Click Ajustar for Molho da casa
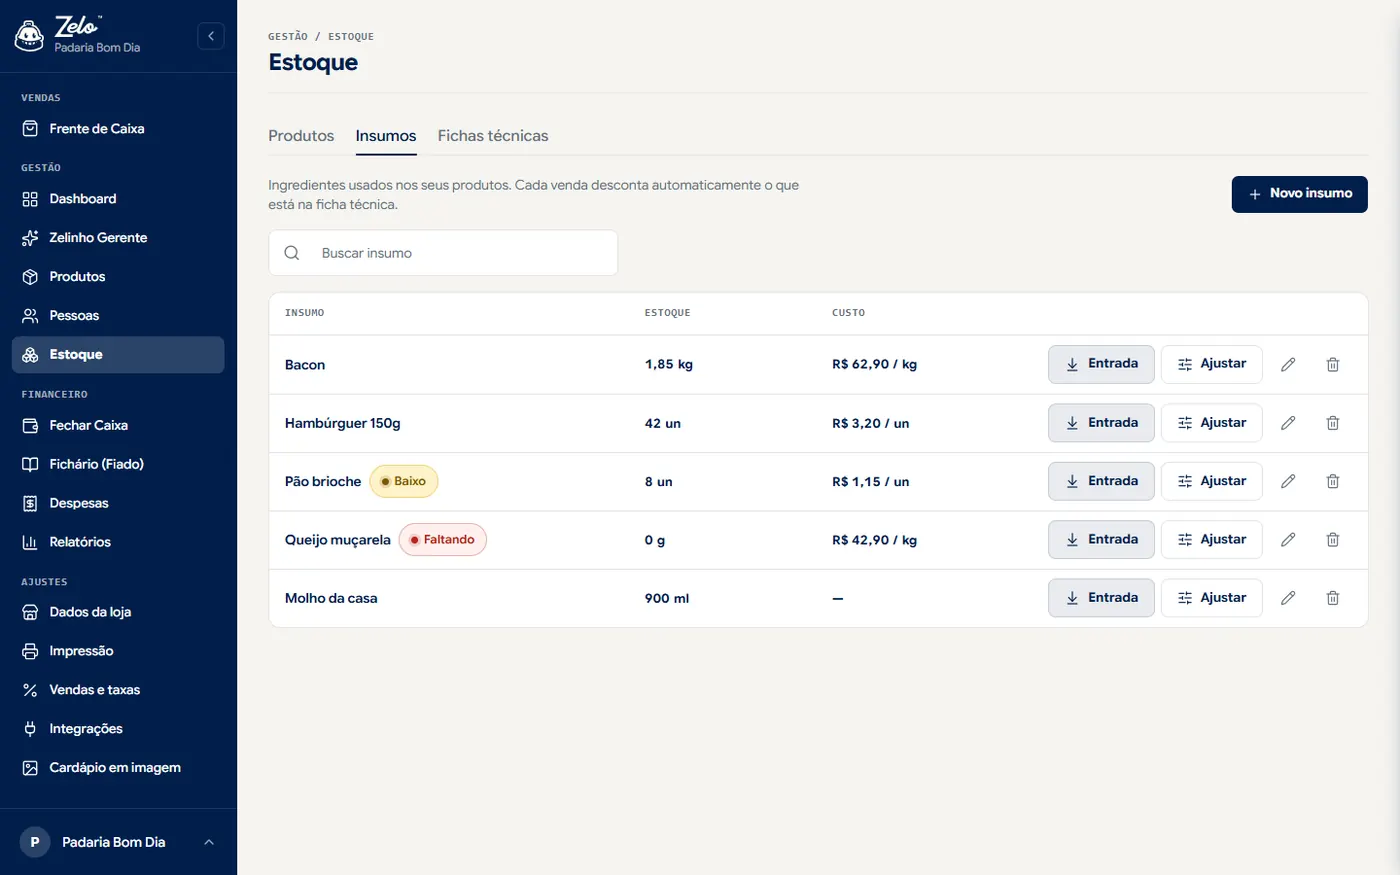This screenshot has height=875, width=1400. pos(1212,598)
